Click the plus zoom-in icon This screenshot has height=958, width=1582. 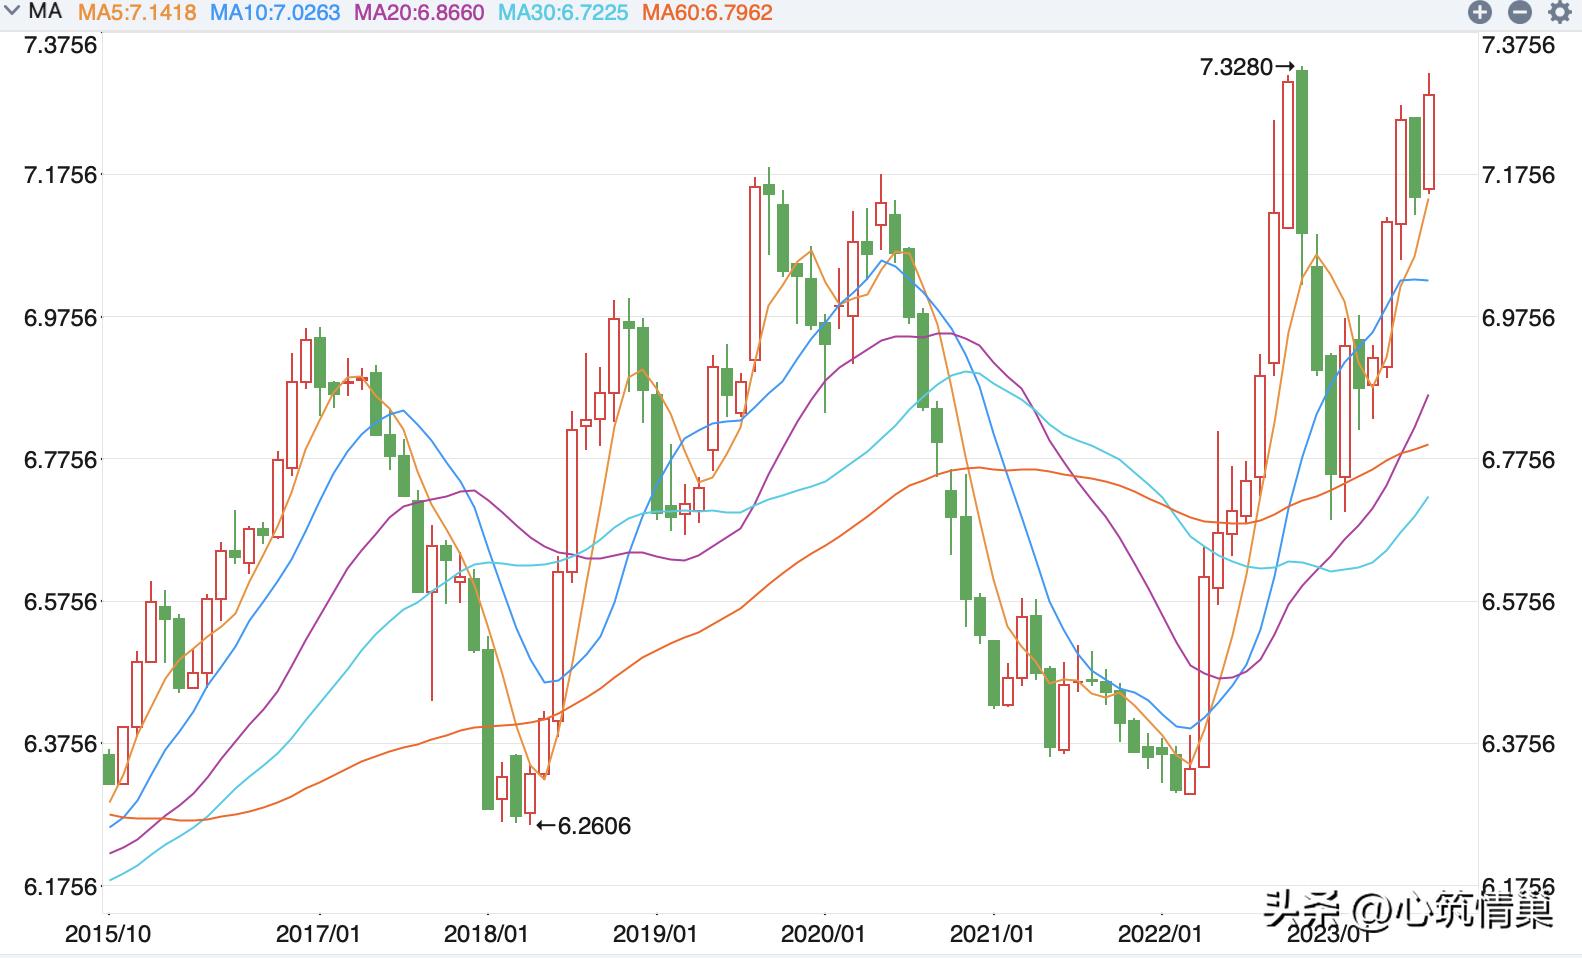click(1479, 12)
